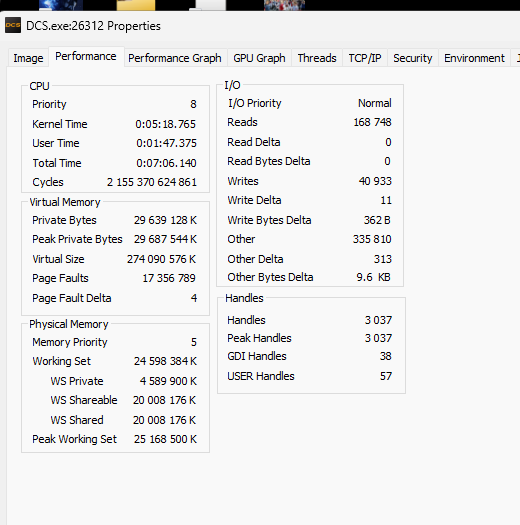Screen dimensions: 520x525
Task: Open the Environment tab
Action: point(474,58)
